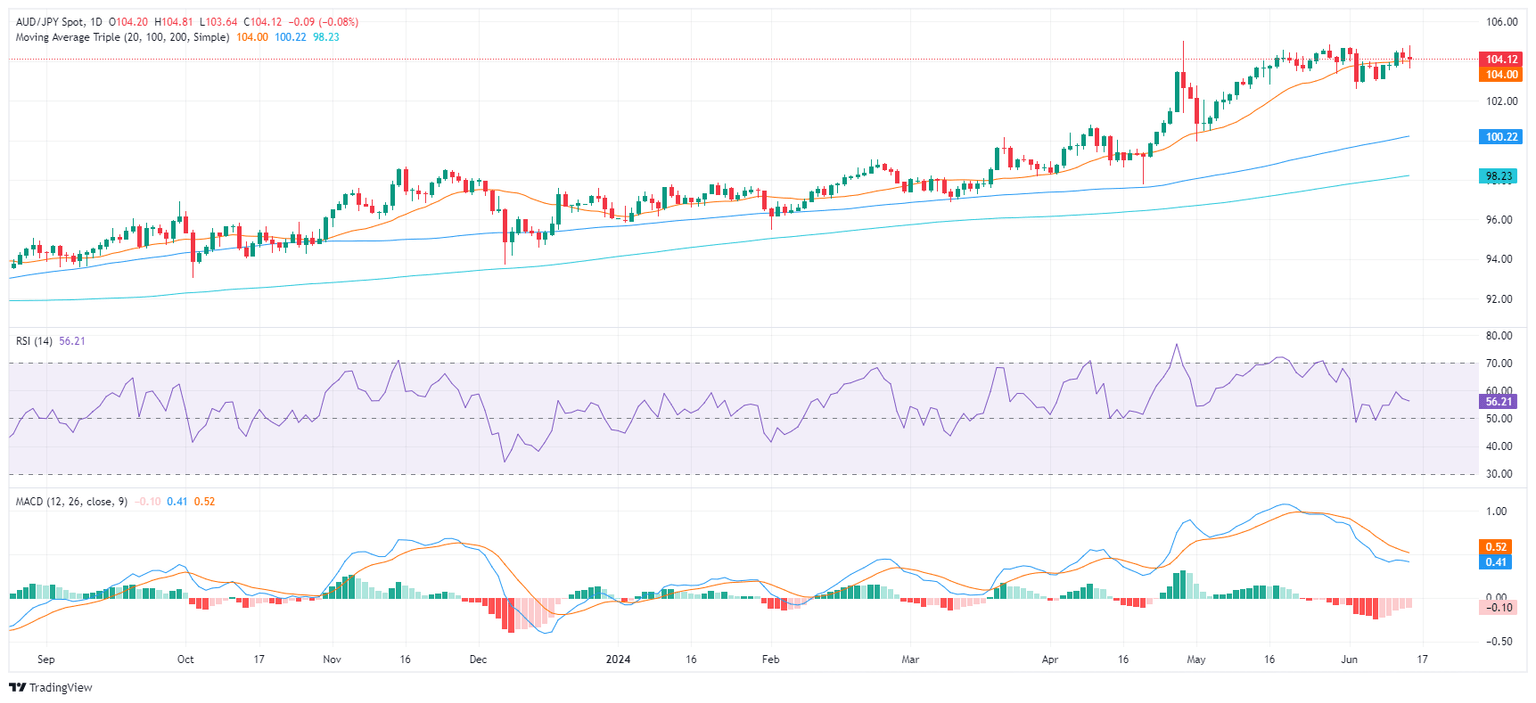
Task: Click the Nov date label
Action: [x=333, y=661]
